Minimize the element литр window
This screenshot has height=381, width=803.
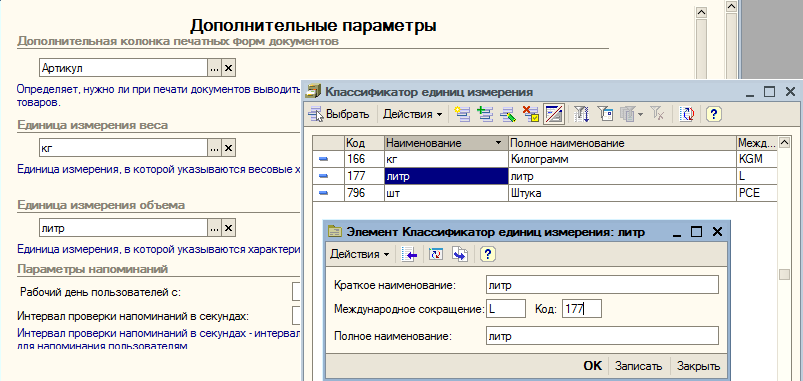(x=678, y=231)
